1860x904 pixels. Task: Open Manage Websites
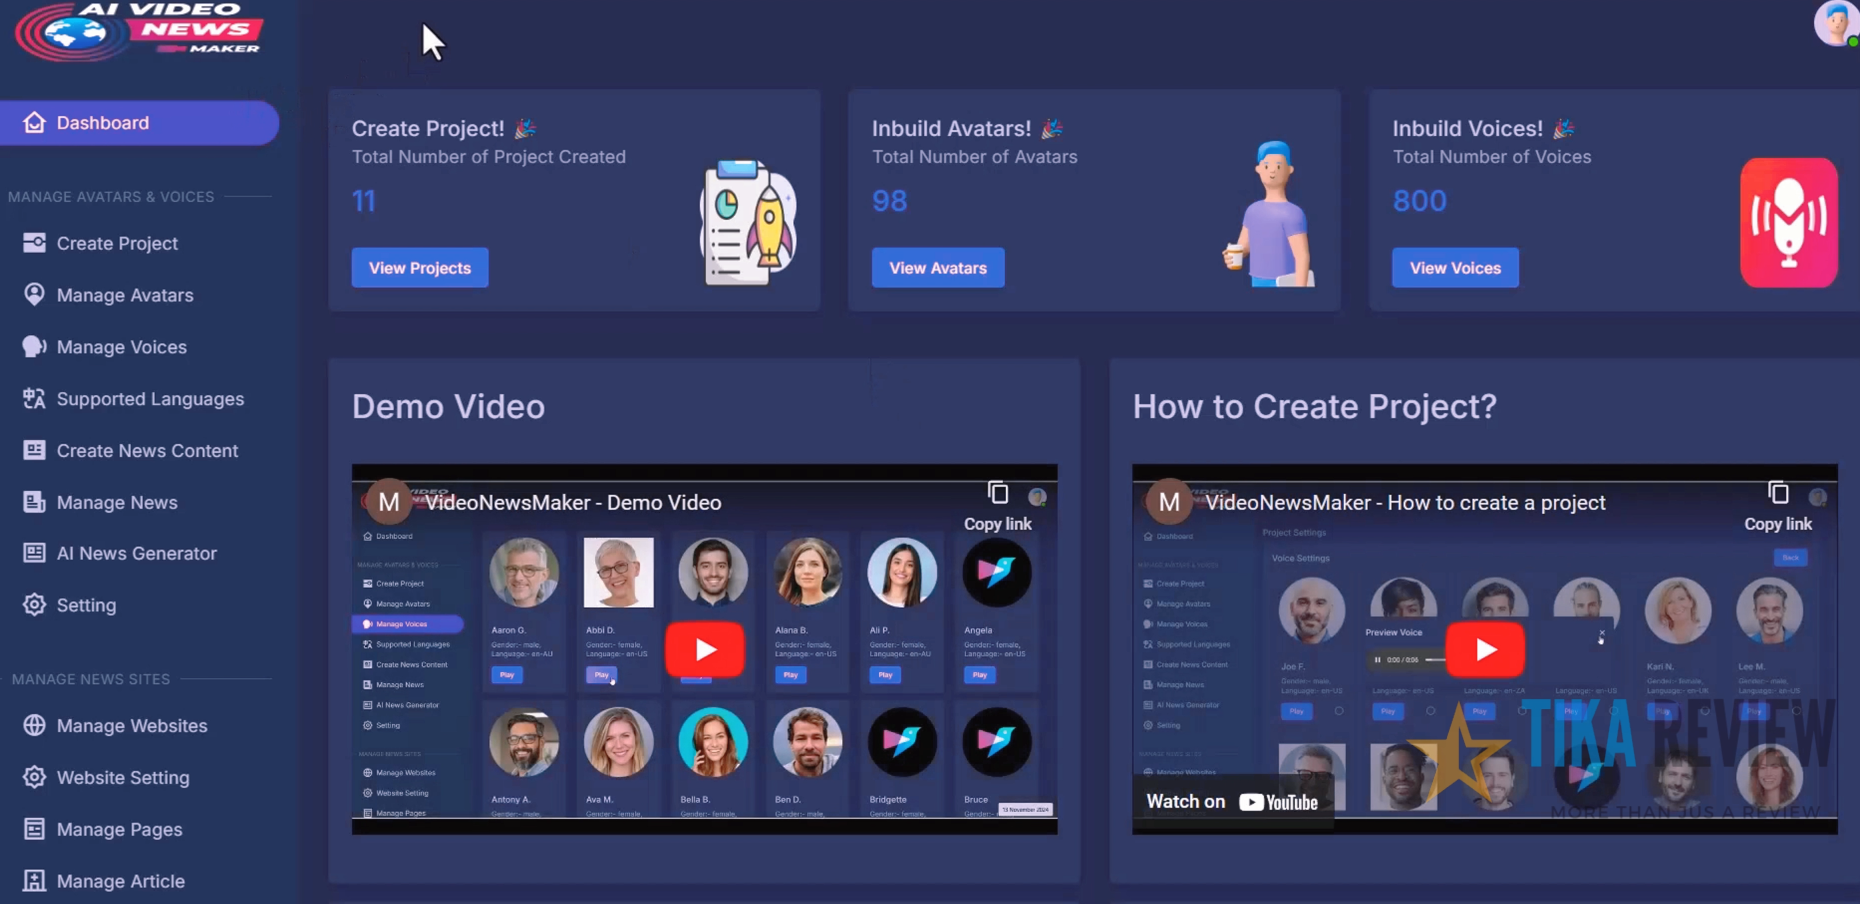(131, 726)
